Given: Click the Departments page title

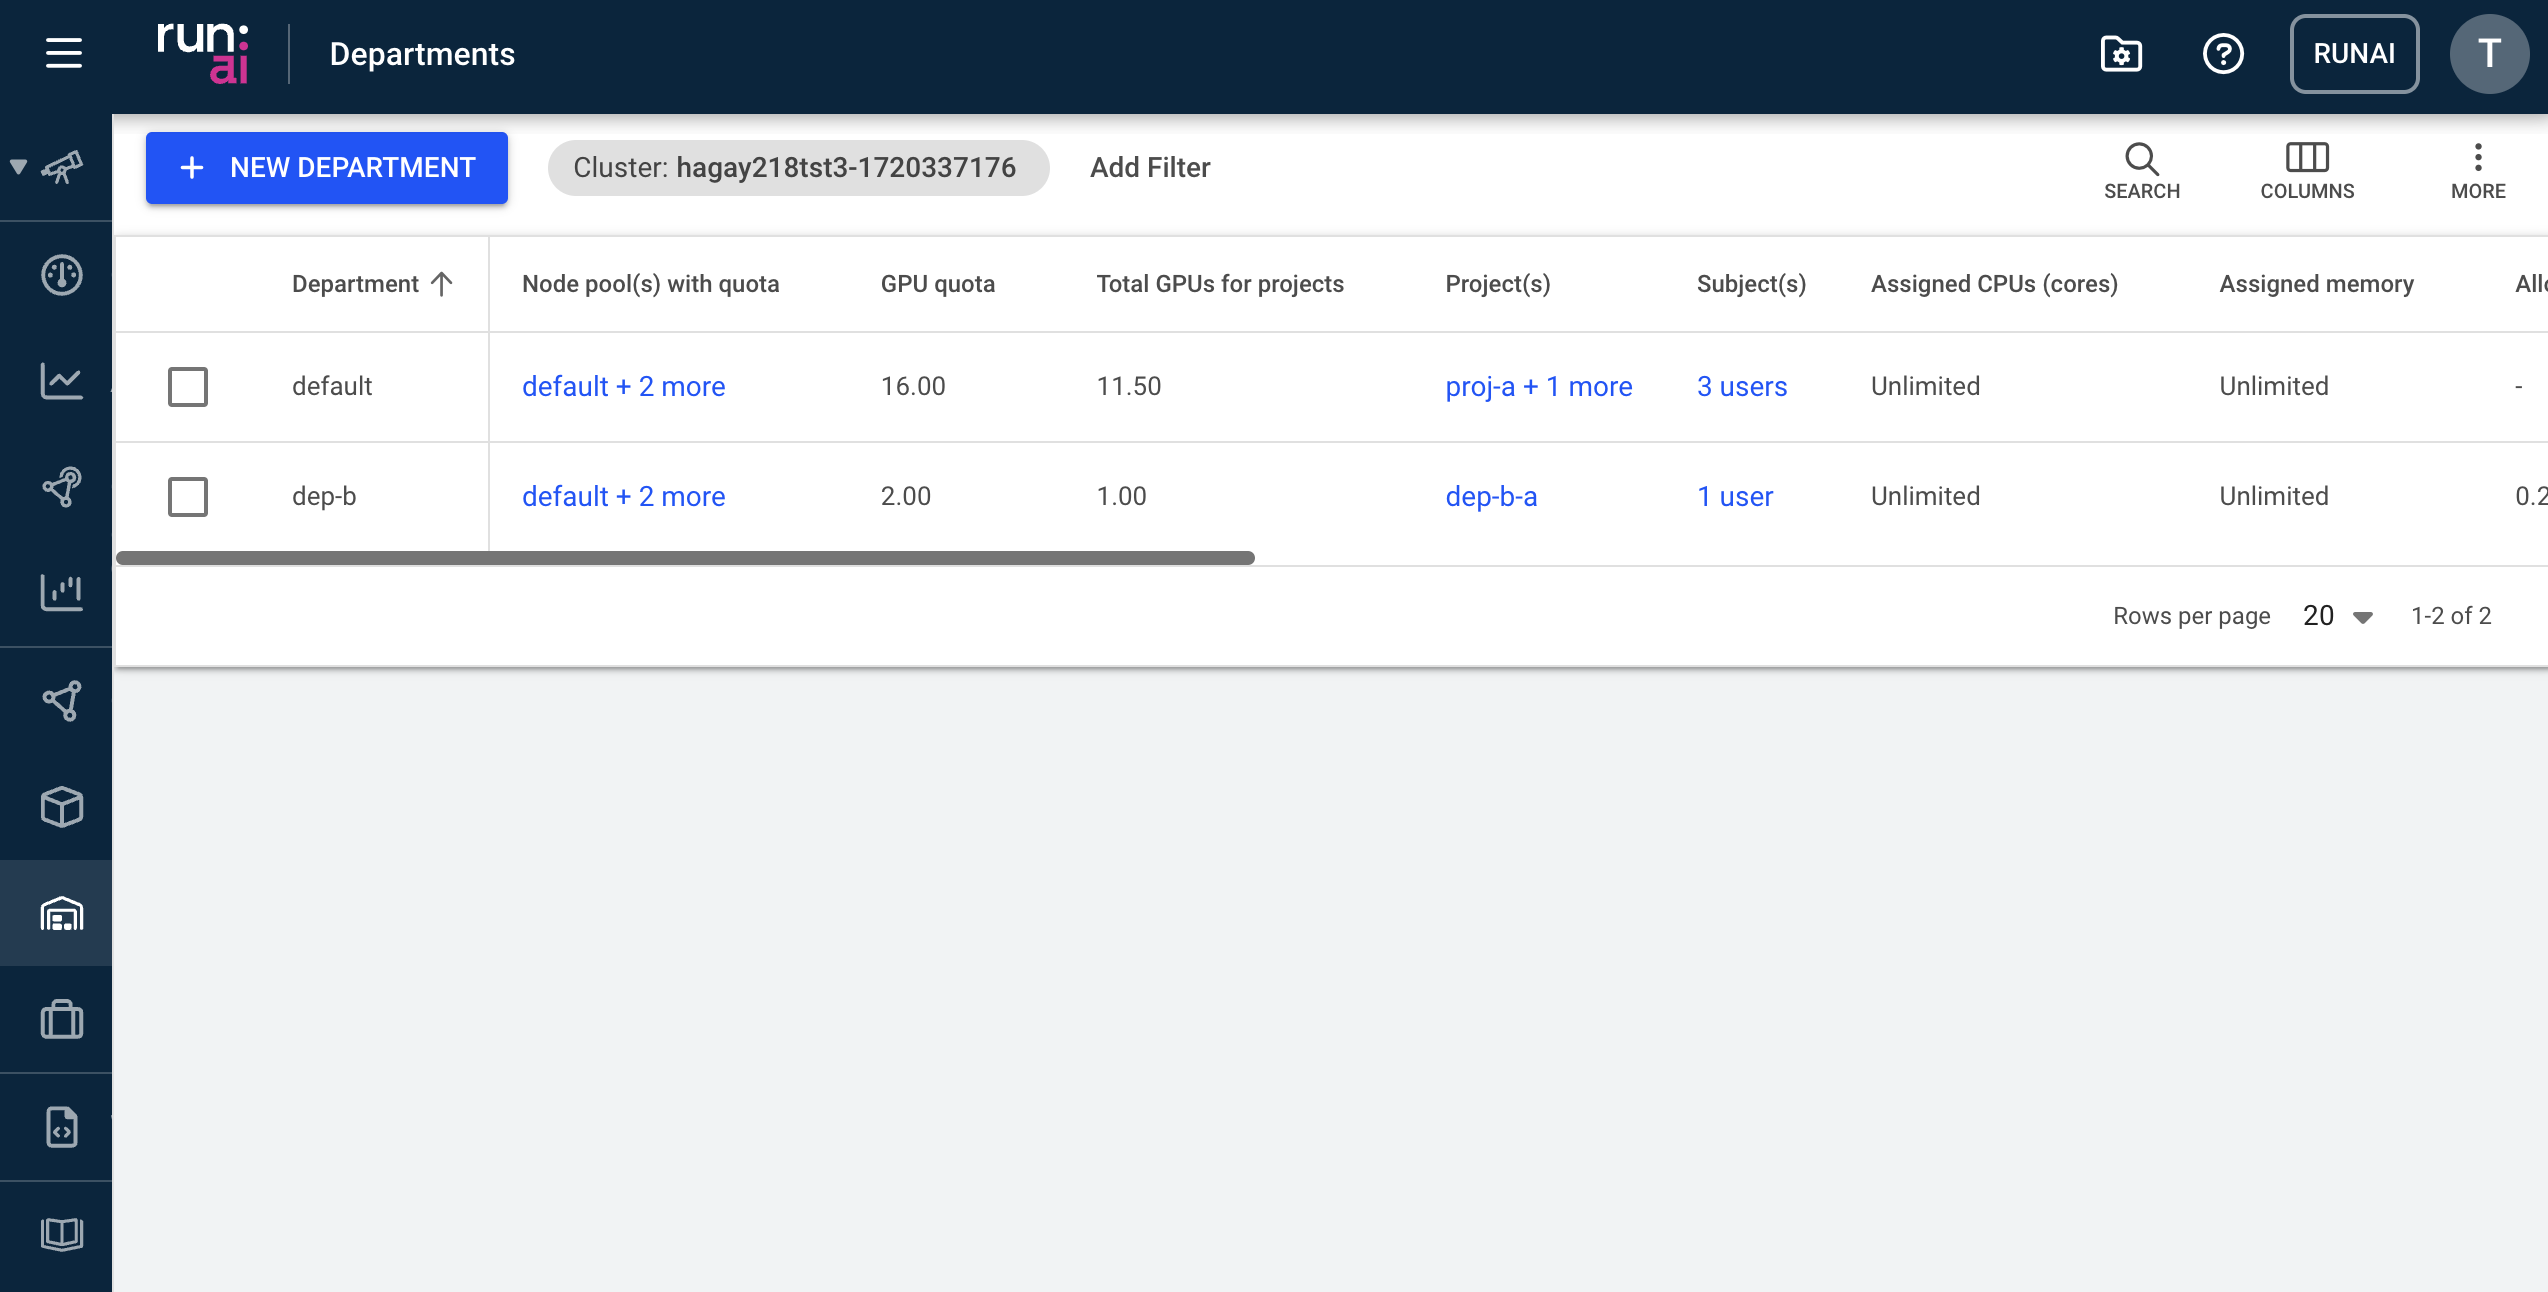Looking at the screenshot, I should click(422, 54).
